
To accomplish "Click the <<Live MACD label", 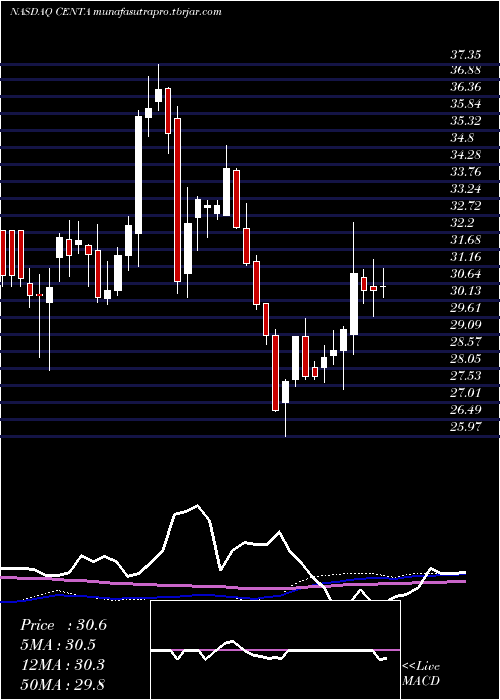I will coord(421,674).
